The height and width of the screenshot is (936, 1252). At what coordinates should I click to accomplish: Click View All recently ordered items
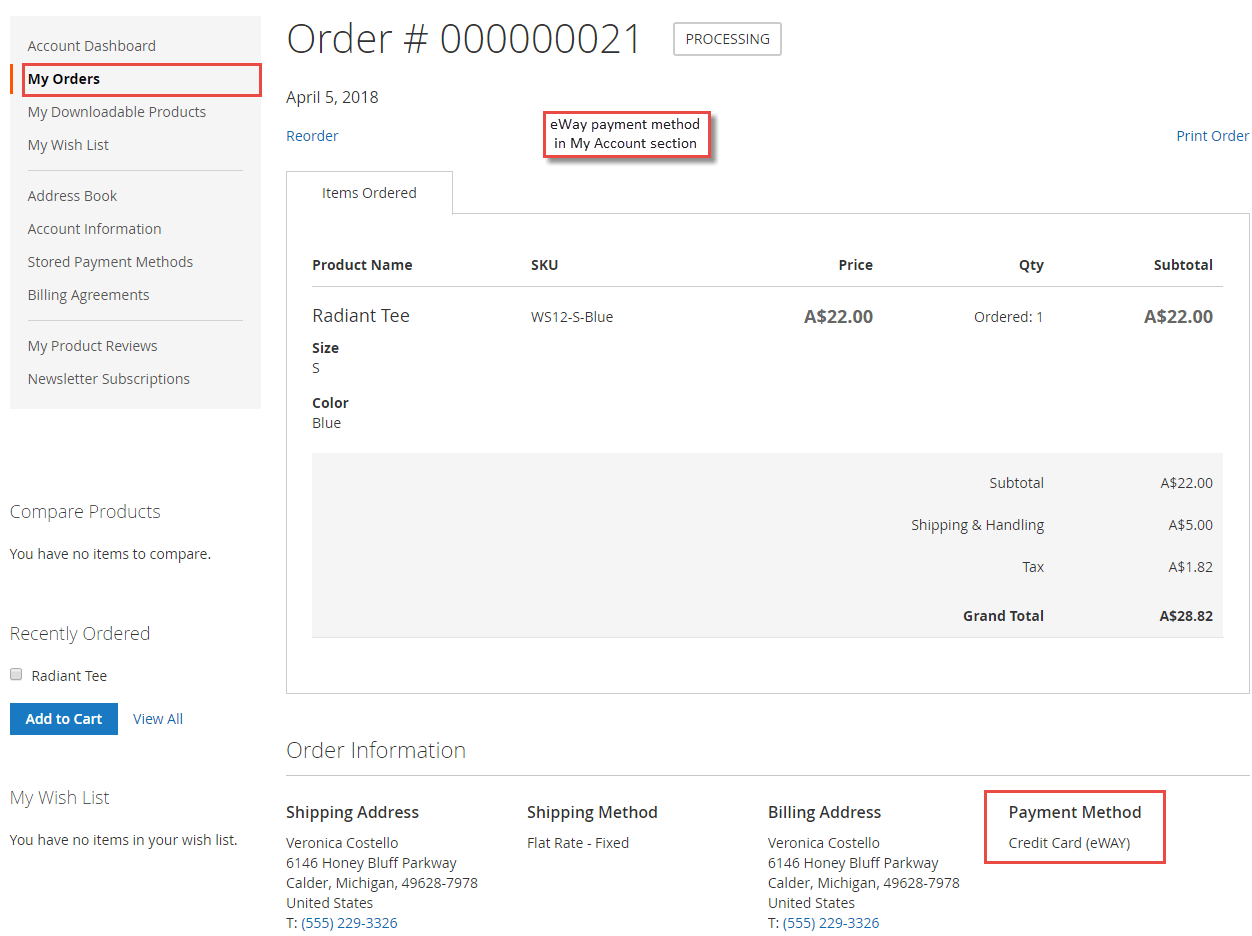coord(157,718)
